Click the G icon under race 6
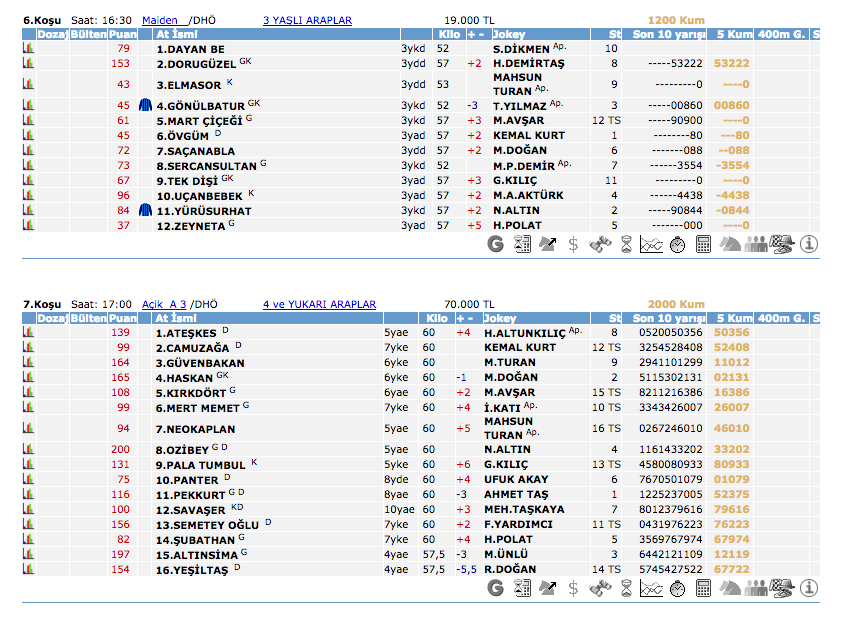 point(496,243)
